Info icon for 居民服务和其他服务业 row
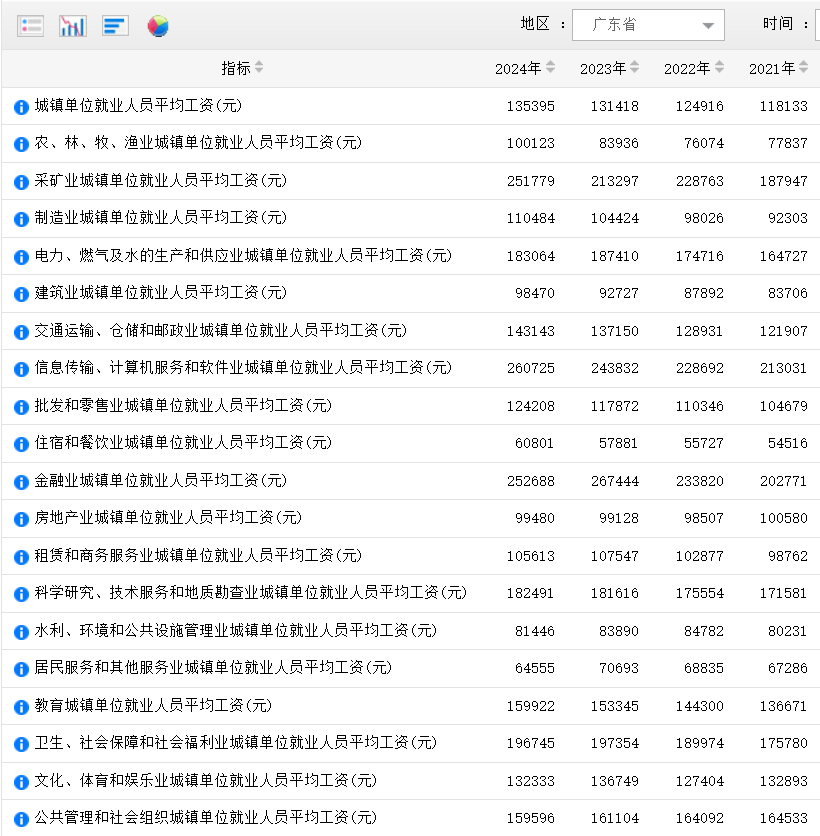The image size is (820, 836). [x=21, y=669]
